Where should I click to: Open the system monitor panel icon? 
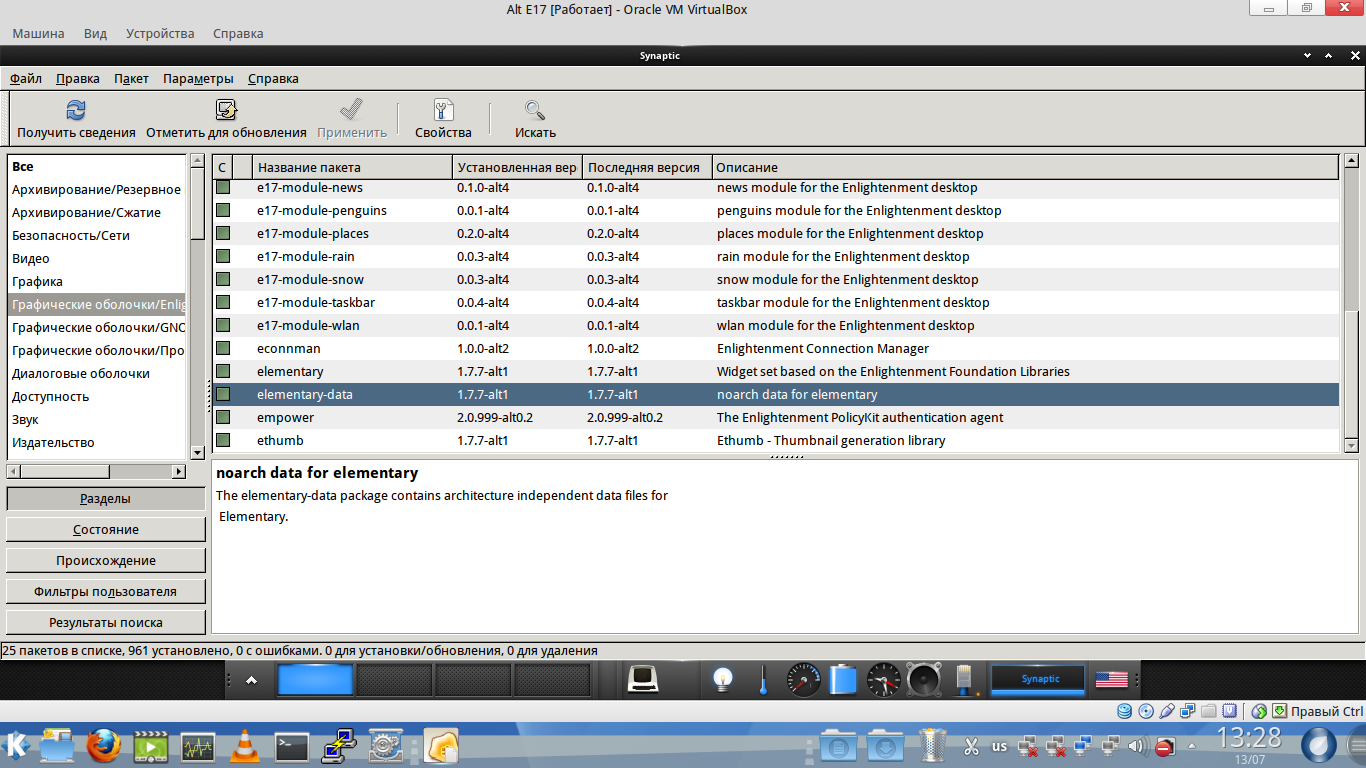pyautogui.click(x=198, y=746)
